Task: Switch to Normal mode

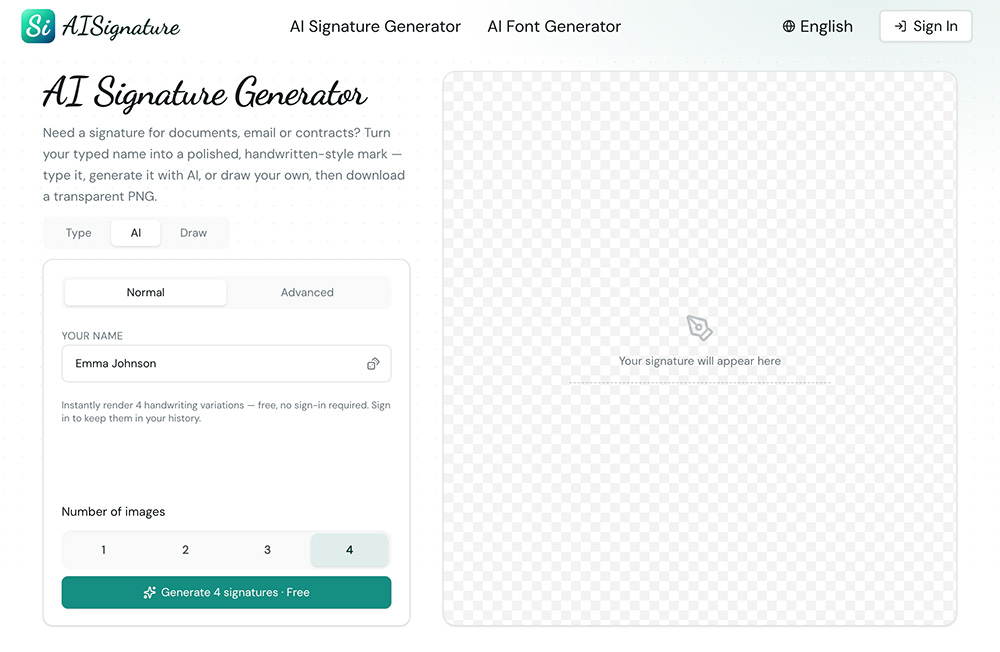Action: 145,292
